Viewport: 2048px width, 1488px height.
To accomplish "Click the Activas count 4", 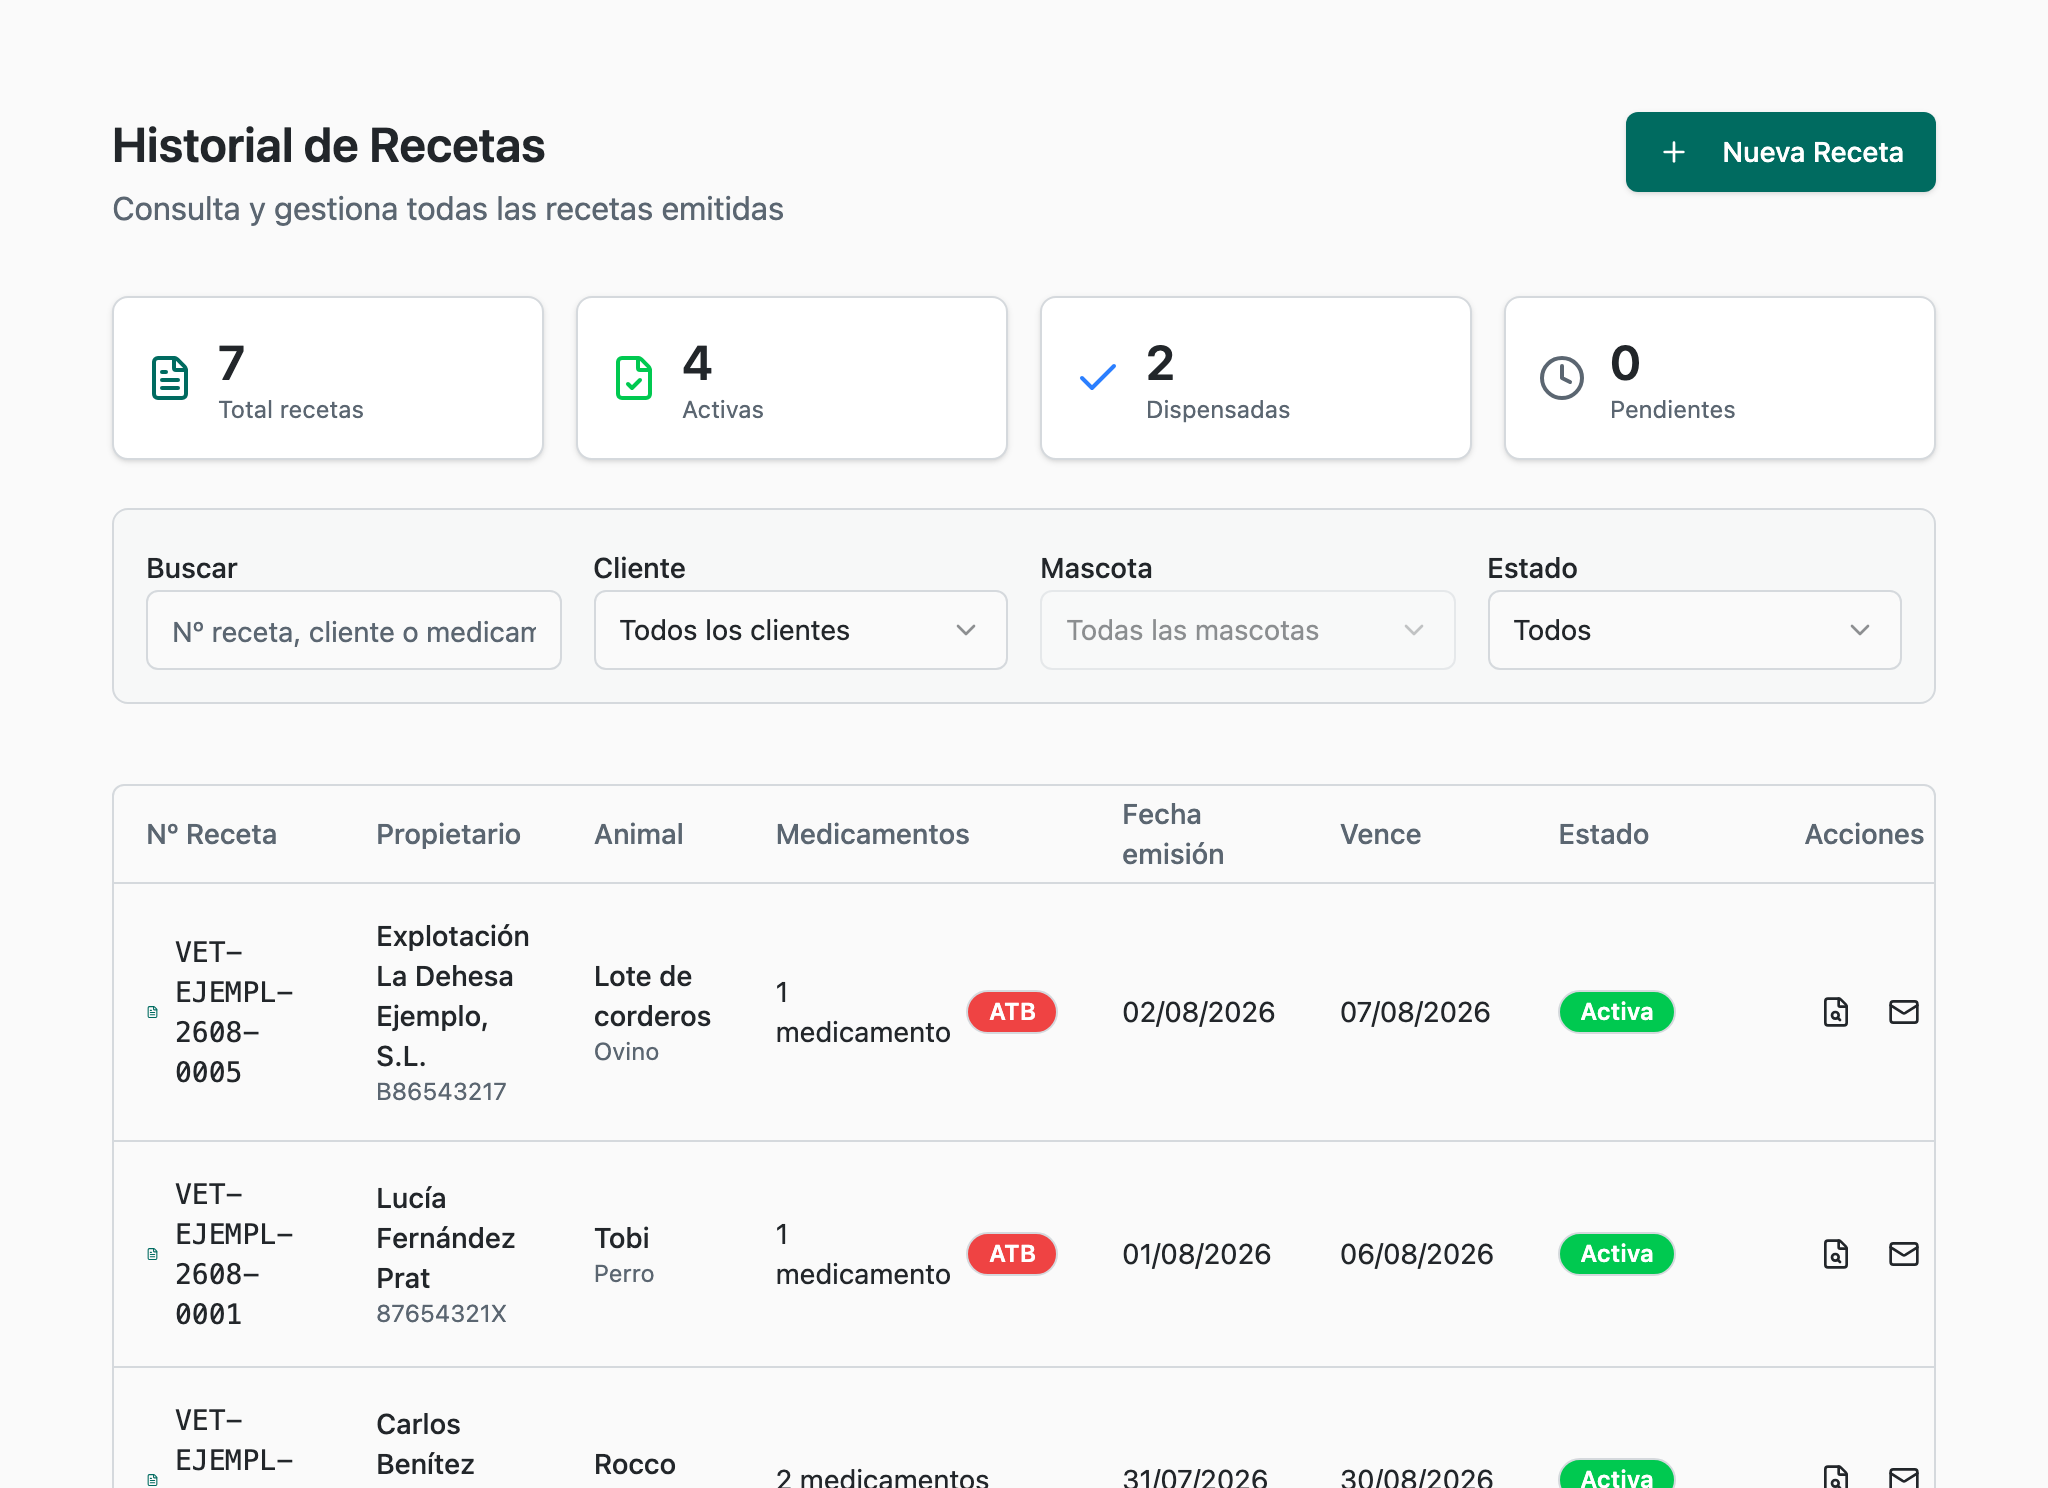I will [697, 363].
